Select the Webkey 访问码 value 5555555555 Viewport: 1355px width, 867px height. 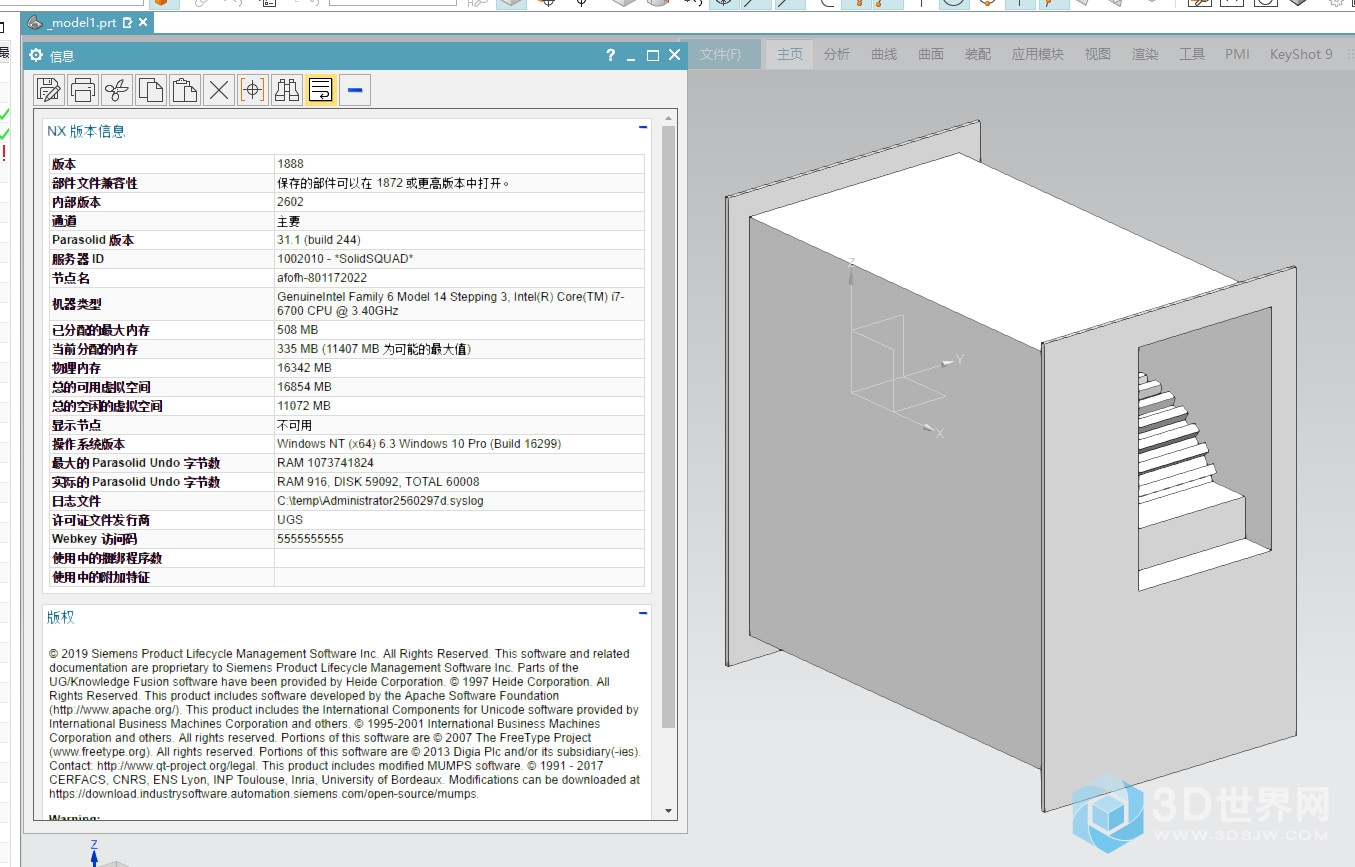310,539
